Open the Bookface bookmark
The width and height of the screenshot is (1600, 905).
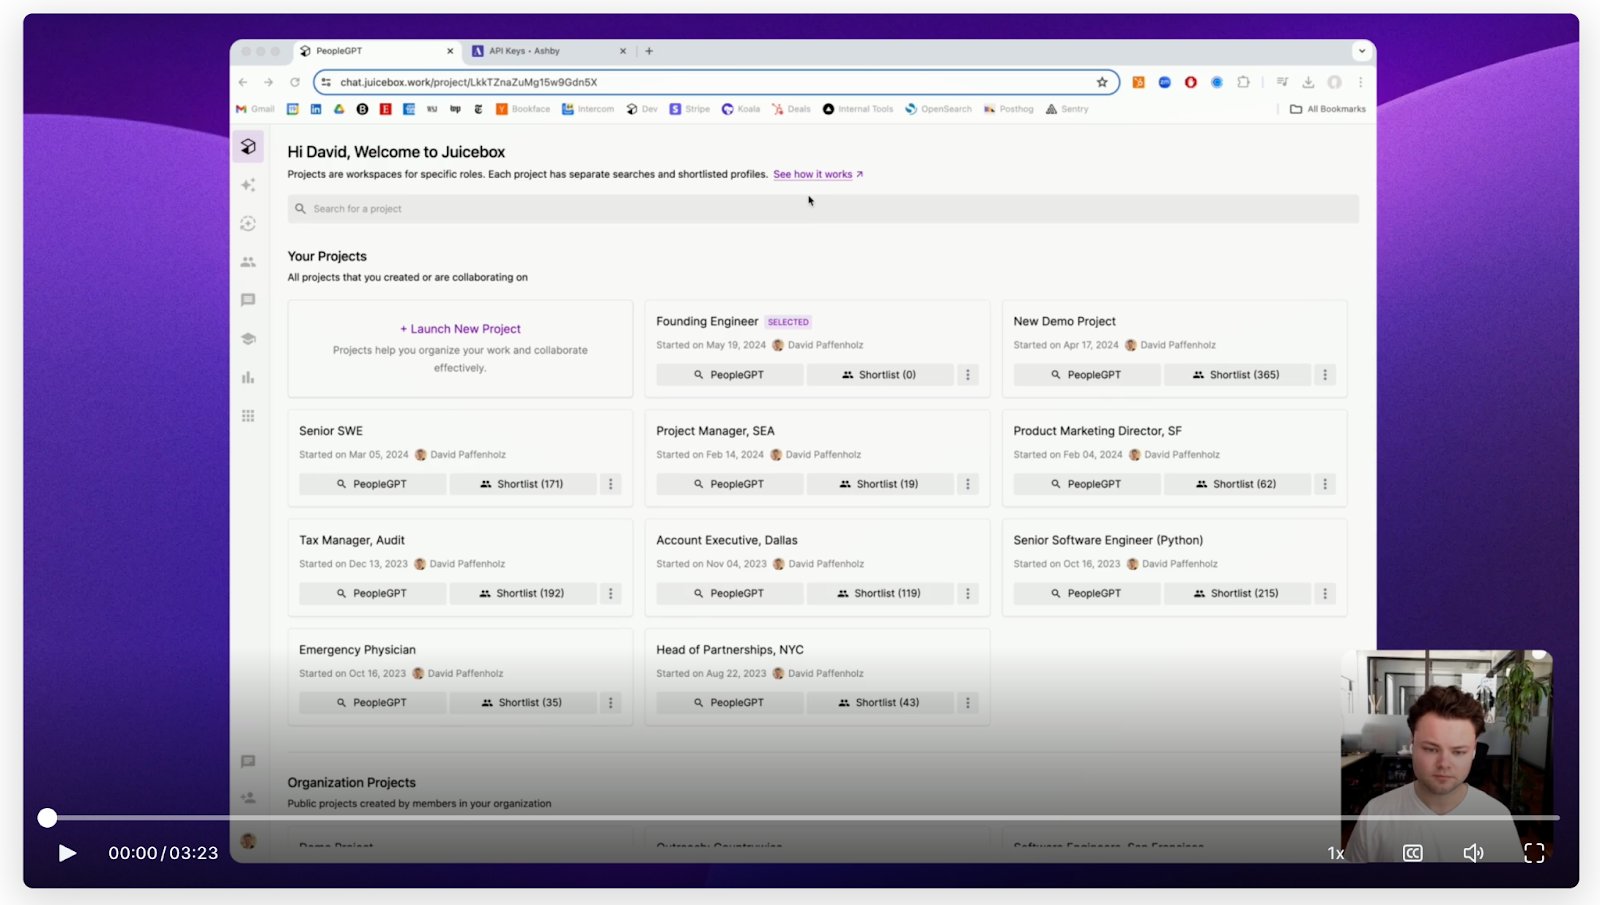pos(523,109)
